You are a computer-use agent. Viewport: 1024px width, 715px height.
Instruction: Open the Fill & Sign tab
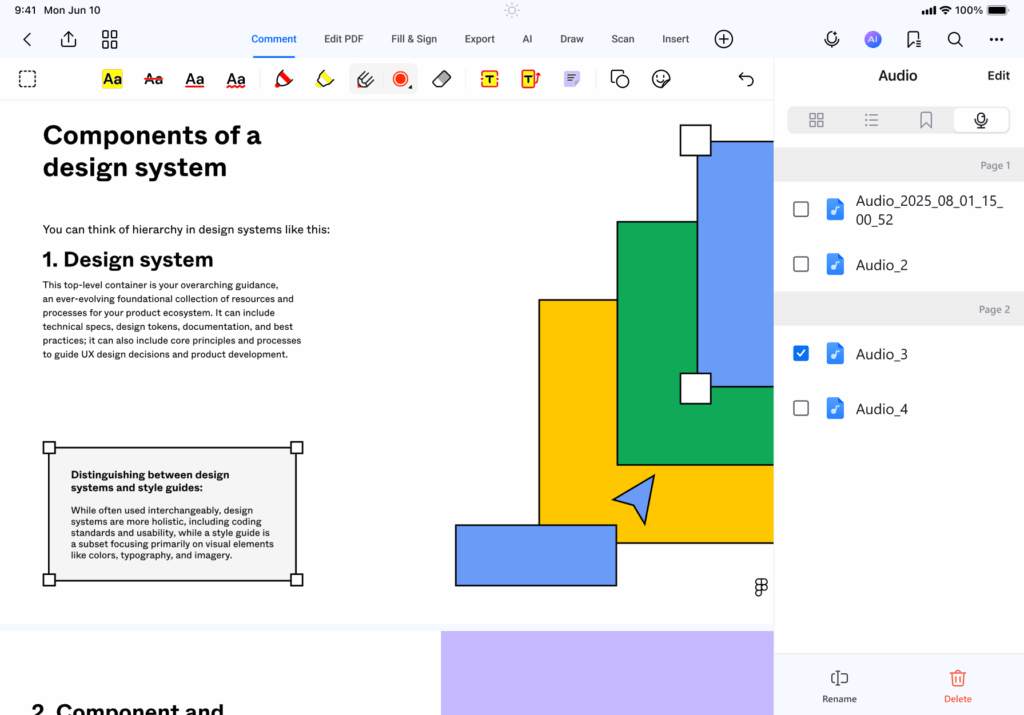tap(414, 39)
